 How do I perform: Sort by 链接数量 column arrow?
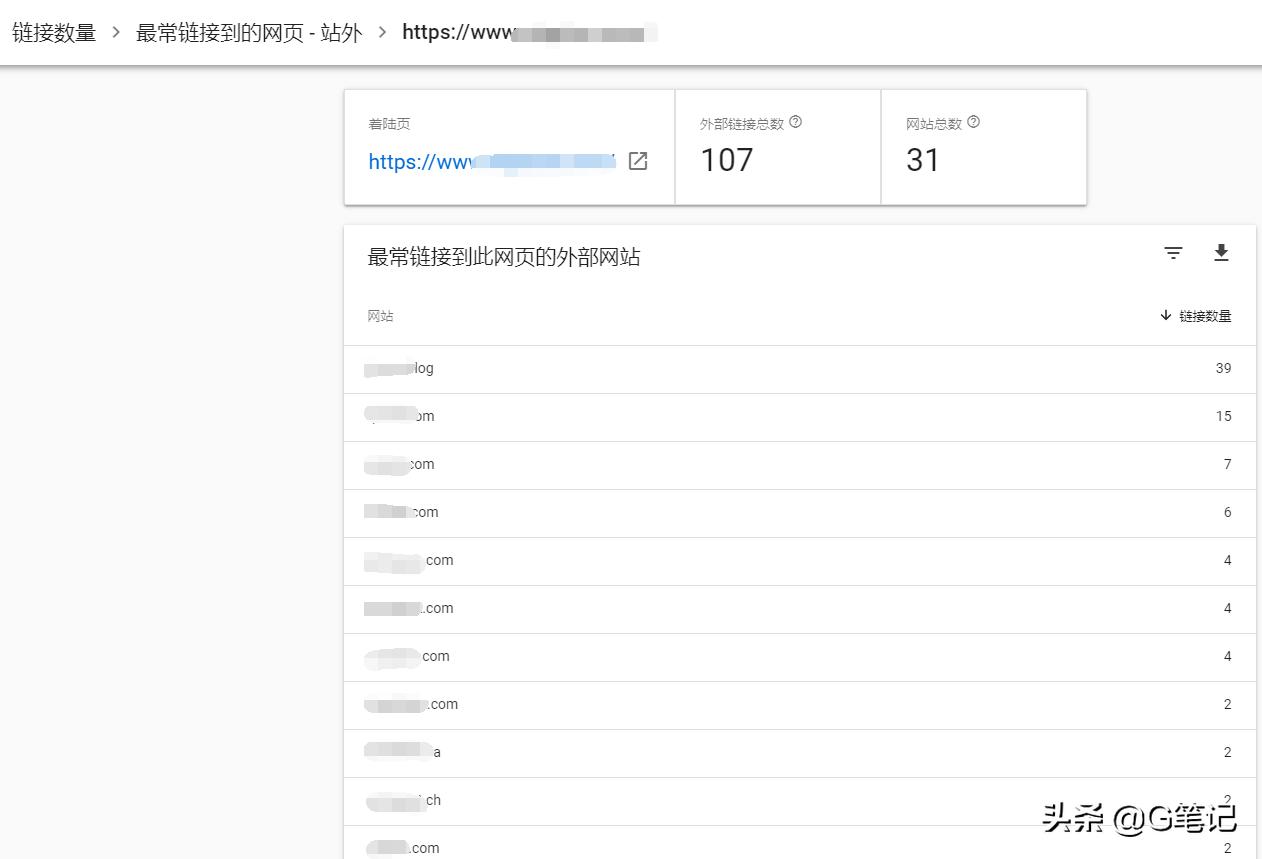pyautogui.click(x=1165, y=316)
